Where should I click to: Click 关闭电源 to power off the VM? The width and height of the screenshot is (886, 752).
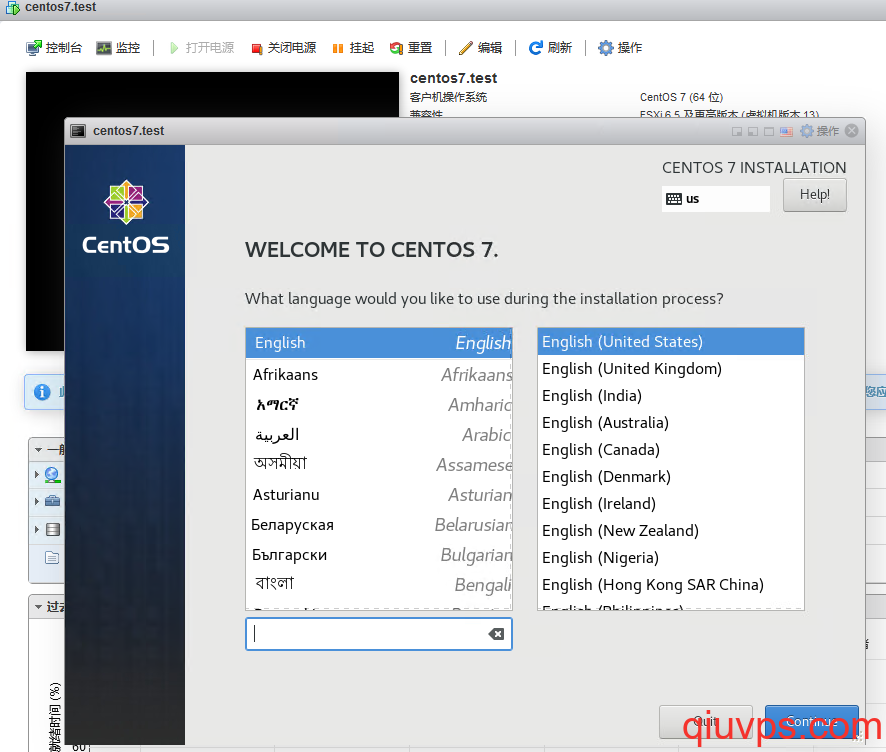[284, 48]
